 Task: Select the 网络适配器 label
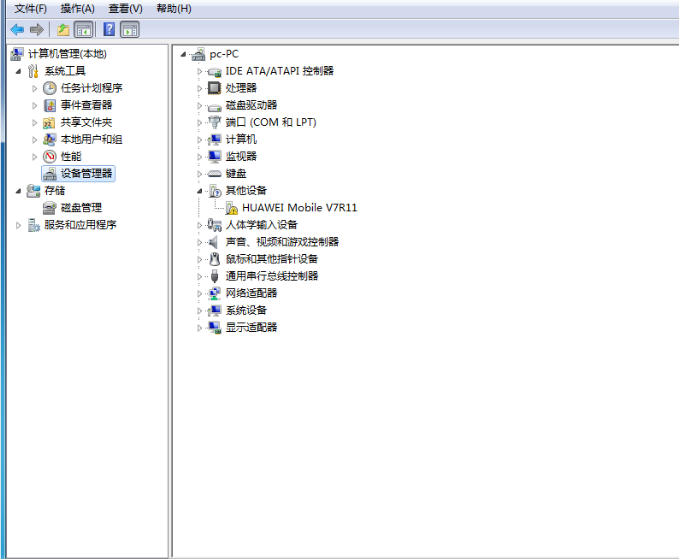pyautogui.click(x=251, y=293)
